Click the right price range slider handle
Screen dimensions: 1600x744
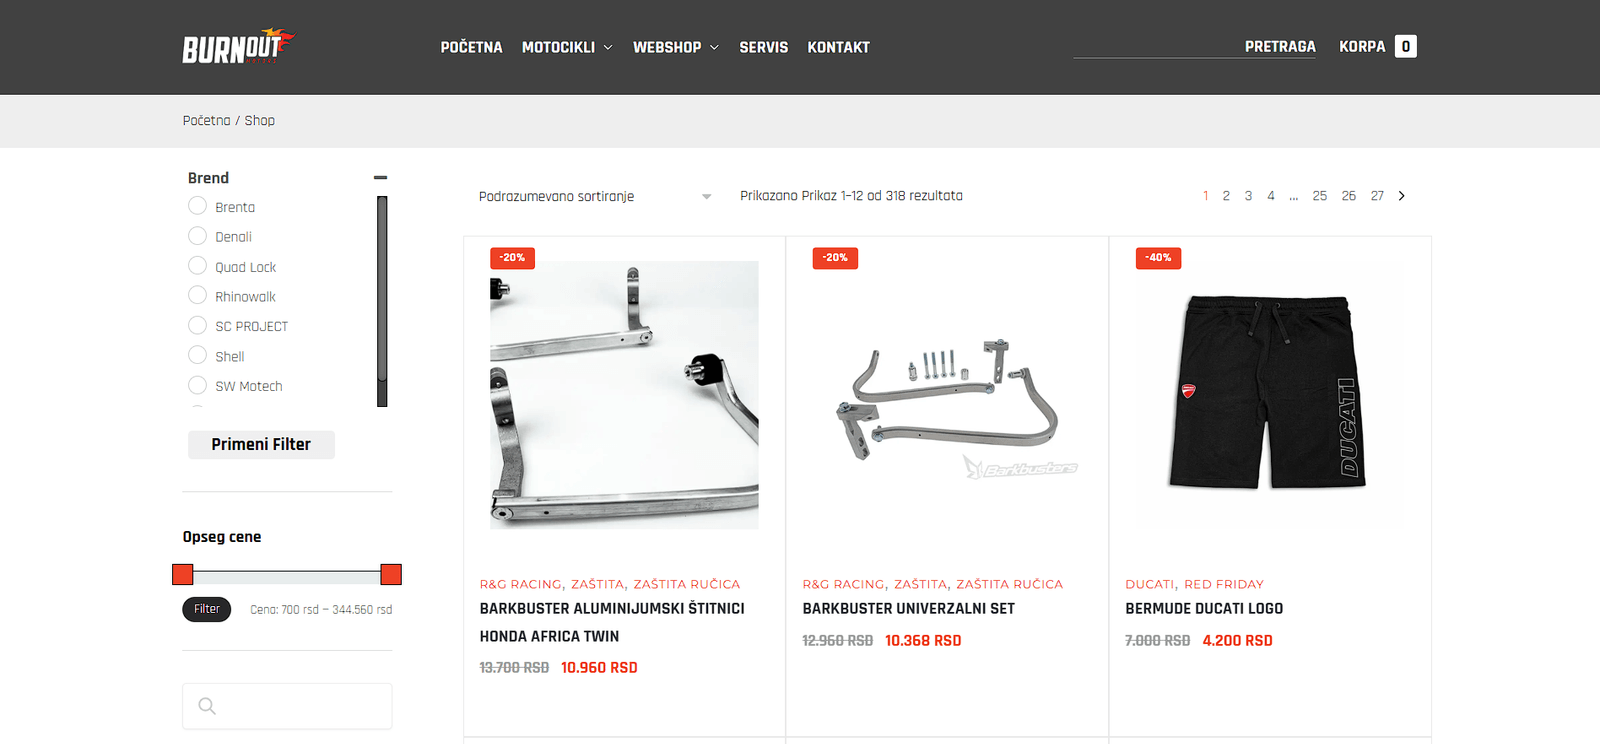391,574
